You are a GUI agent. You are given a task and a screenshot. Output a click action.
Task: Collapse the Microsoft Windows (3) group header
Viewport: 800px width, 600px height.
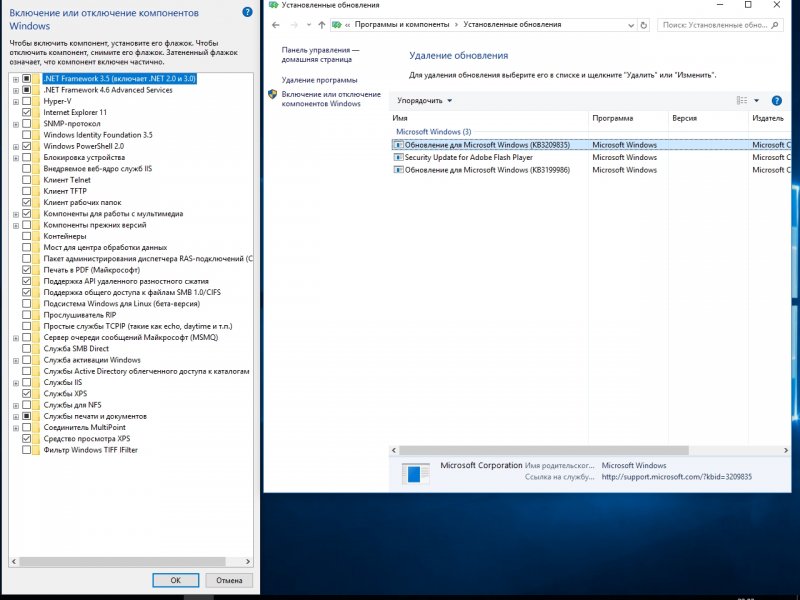[x=434, y=132]
